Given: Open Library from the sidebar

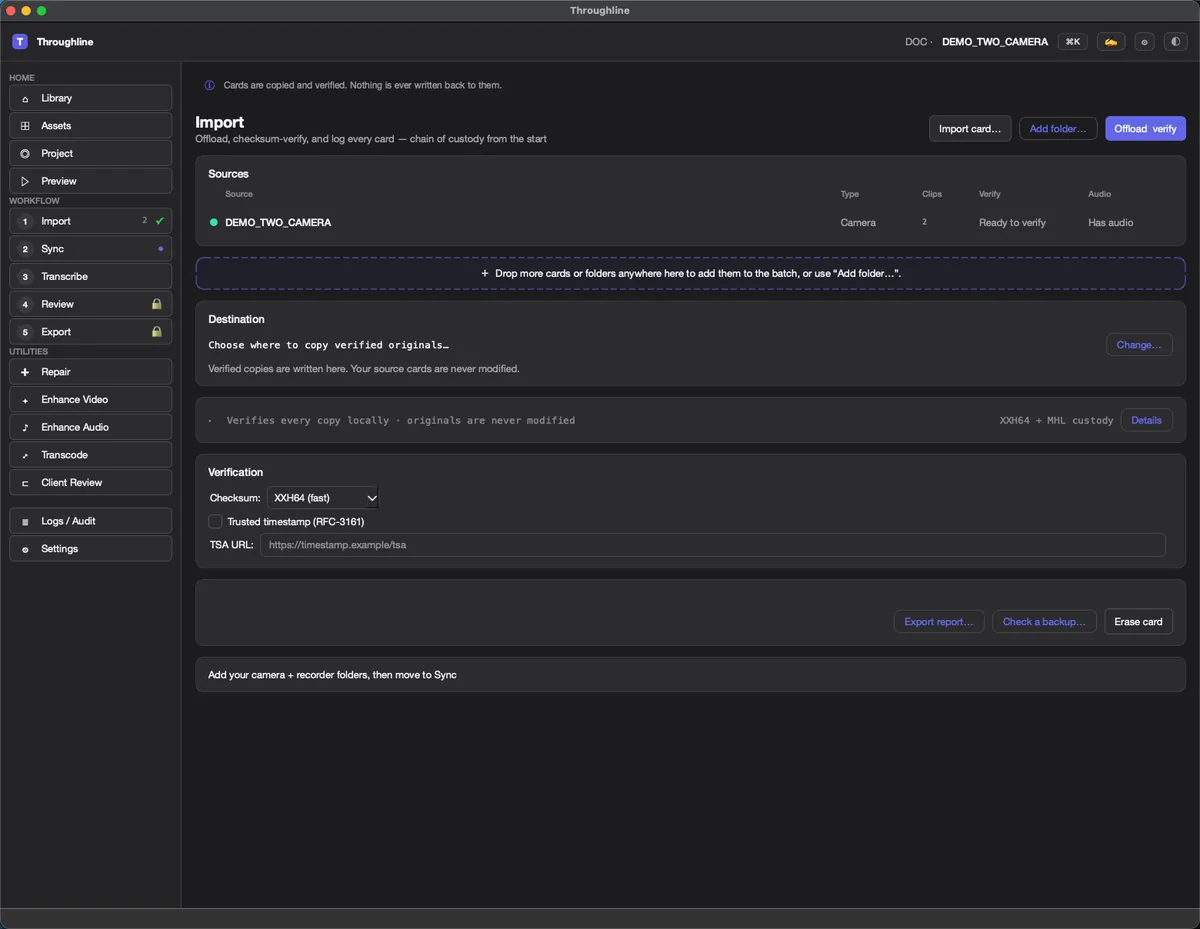Looking at the screenshot, I should 91,98.
